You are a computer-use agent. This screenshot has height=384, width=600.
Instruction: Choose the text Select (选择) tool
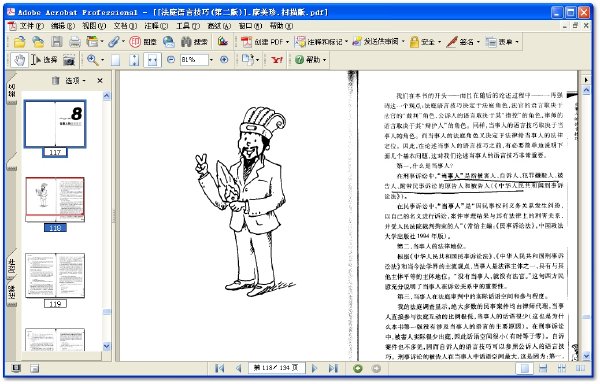click(44, 60)
